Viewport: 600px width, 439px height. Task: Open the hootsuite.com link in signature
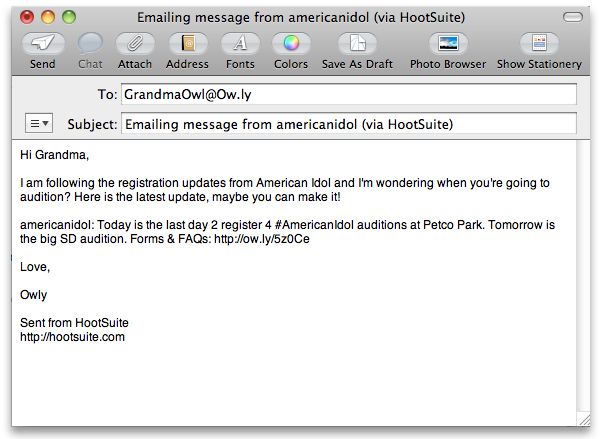tap(72, 337)
